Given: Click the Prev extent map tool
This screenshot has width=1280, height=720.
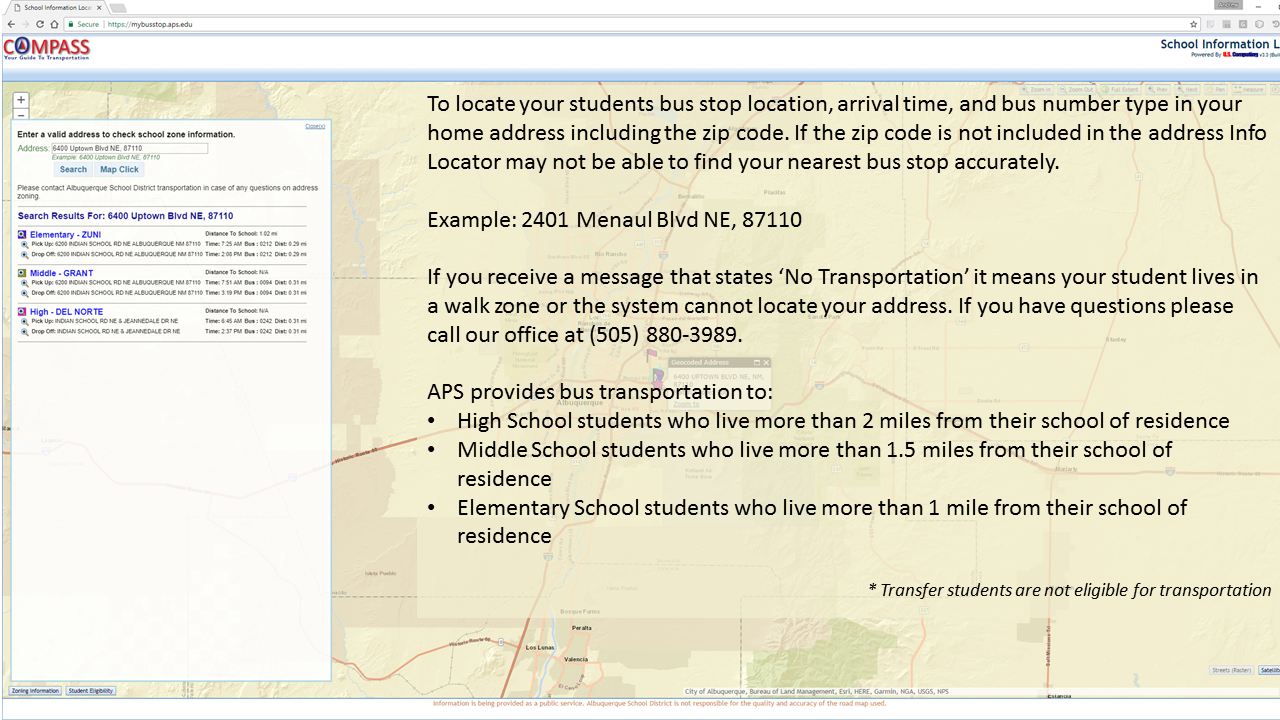Looking at the screenshot, I should pyautogui.click(x=1160, y=90).
